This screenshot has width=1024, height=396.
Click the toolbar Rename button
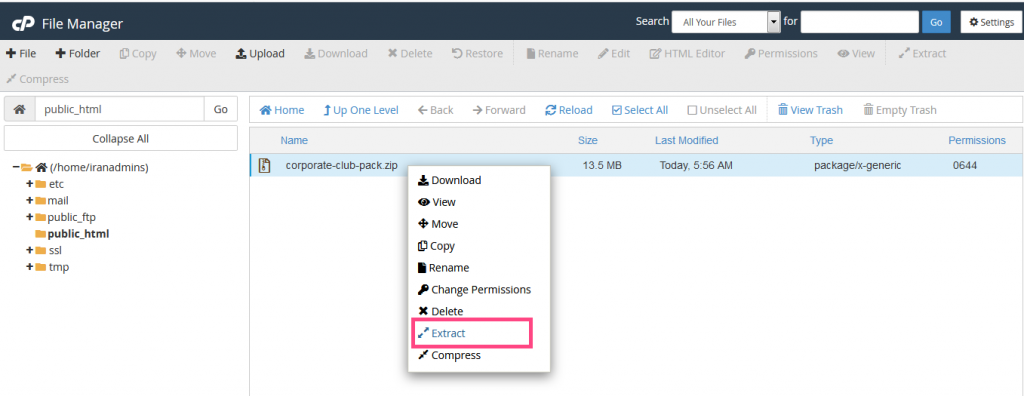(552, 54)
